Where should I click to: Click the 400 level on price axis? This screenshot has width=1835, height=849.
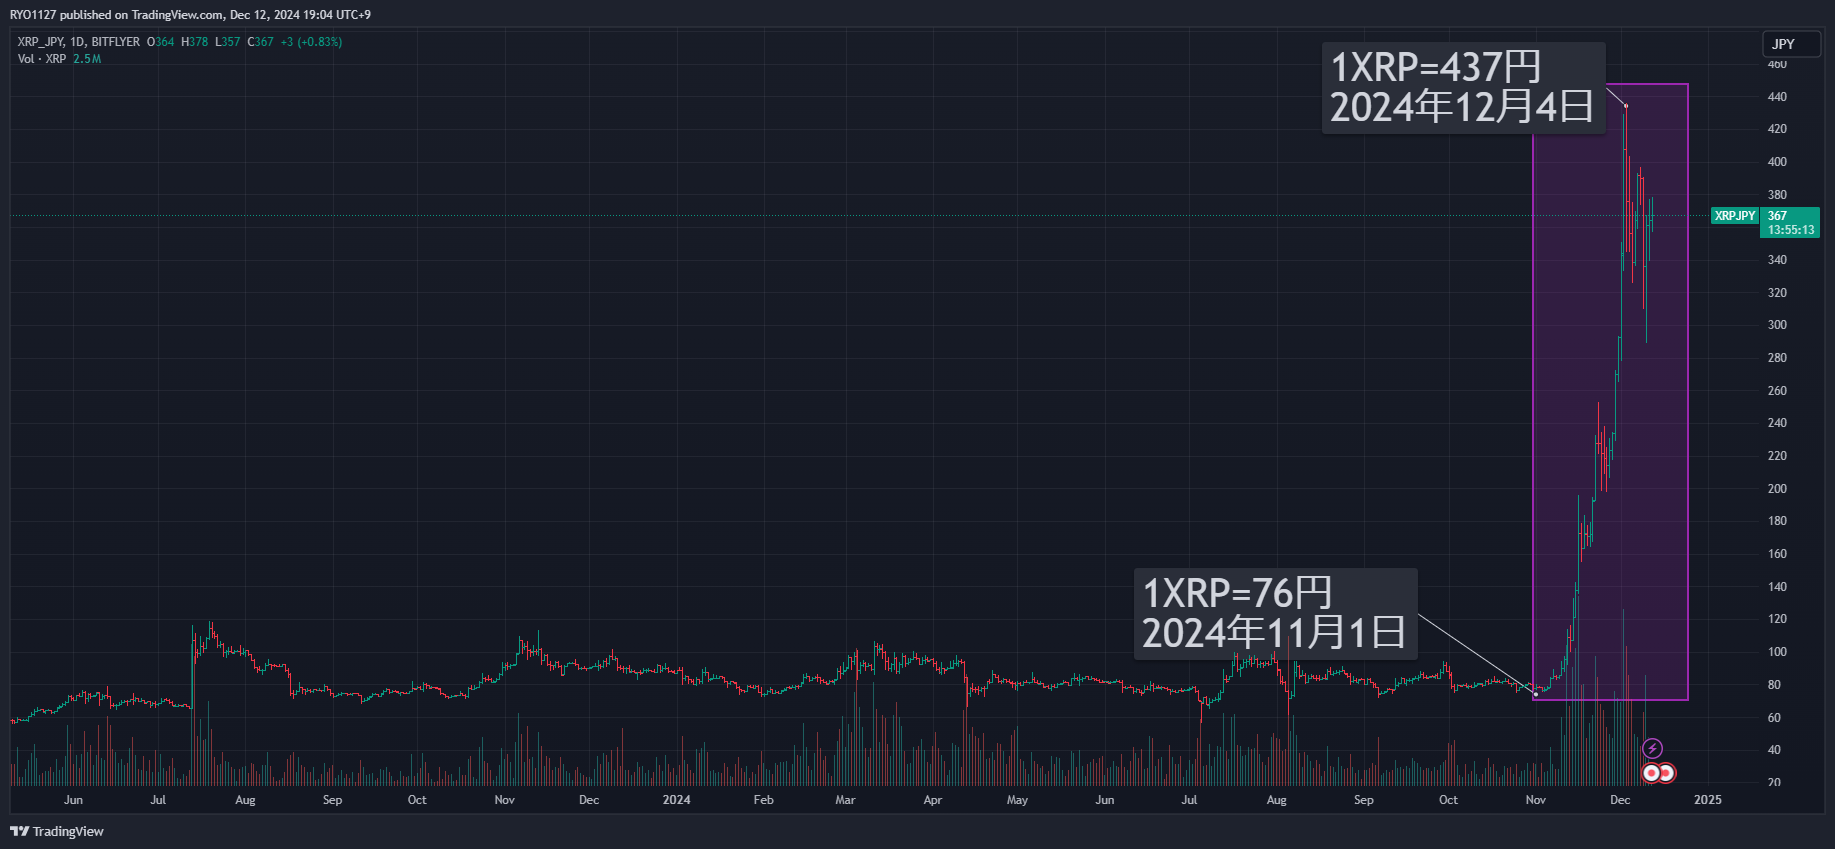[x=1777, y=162]
